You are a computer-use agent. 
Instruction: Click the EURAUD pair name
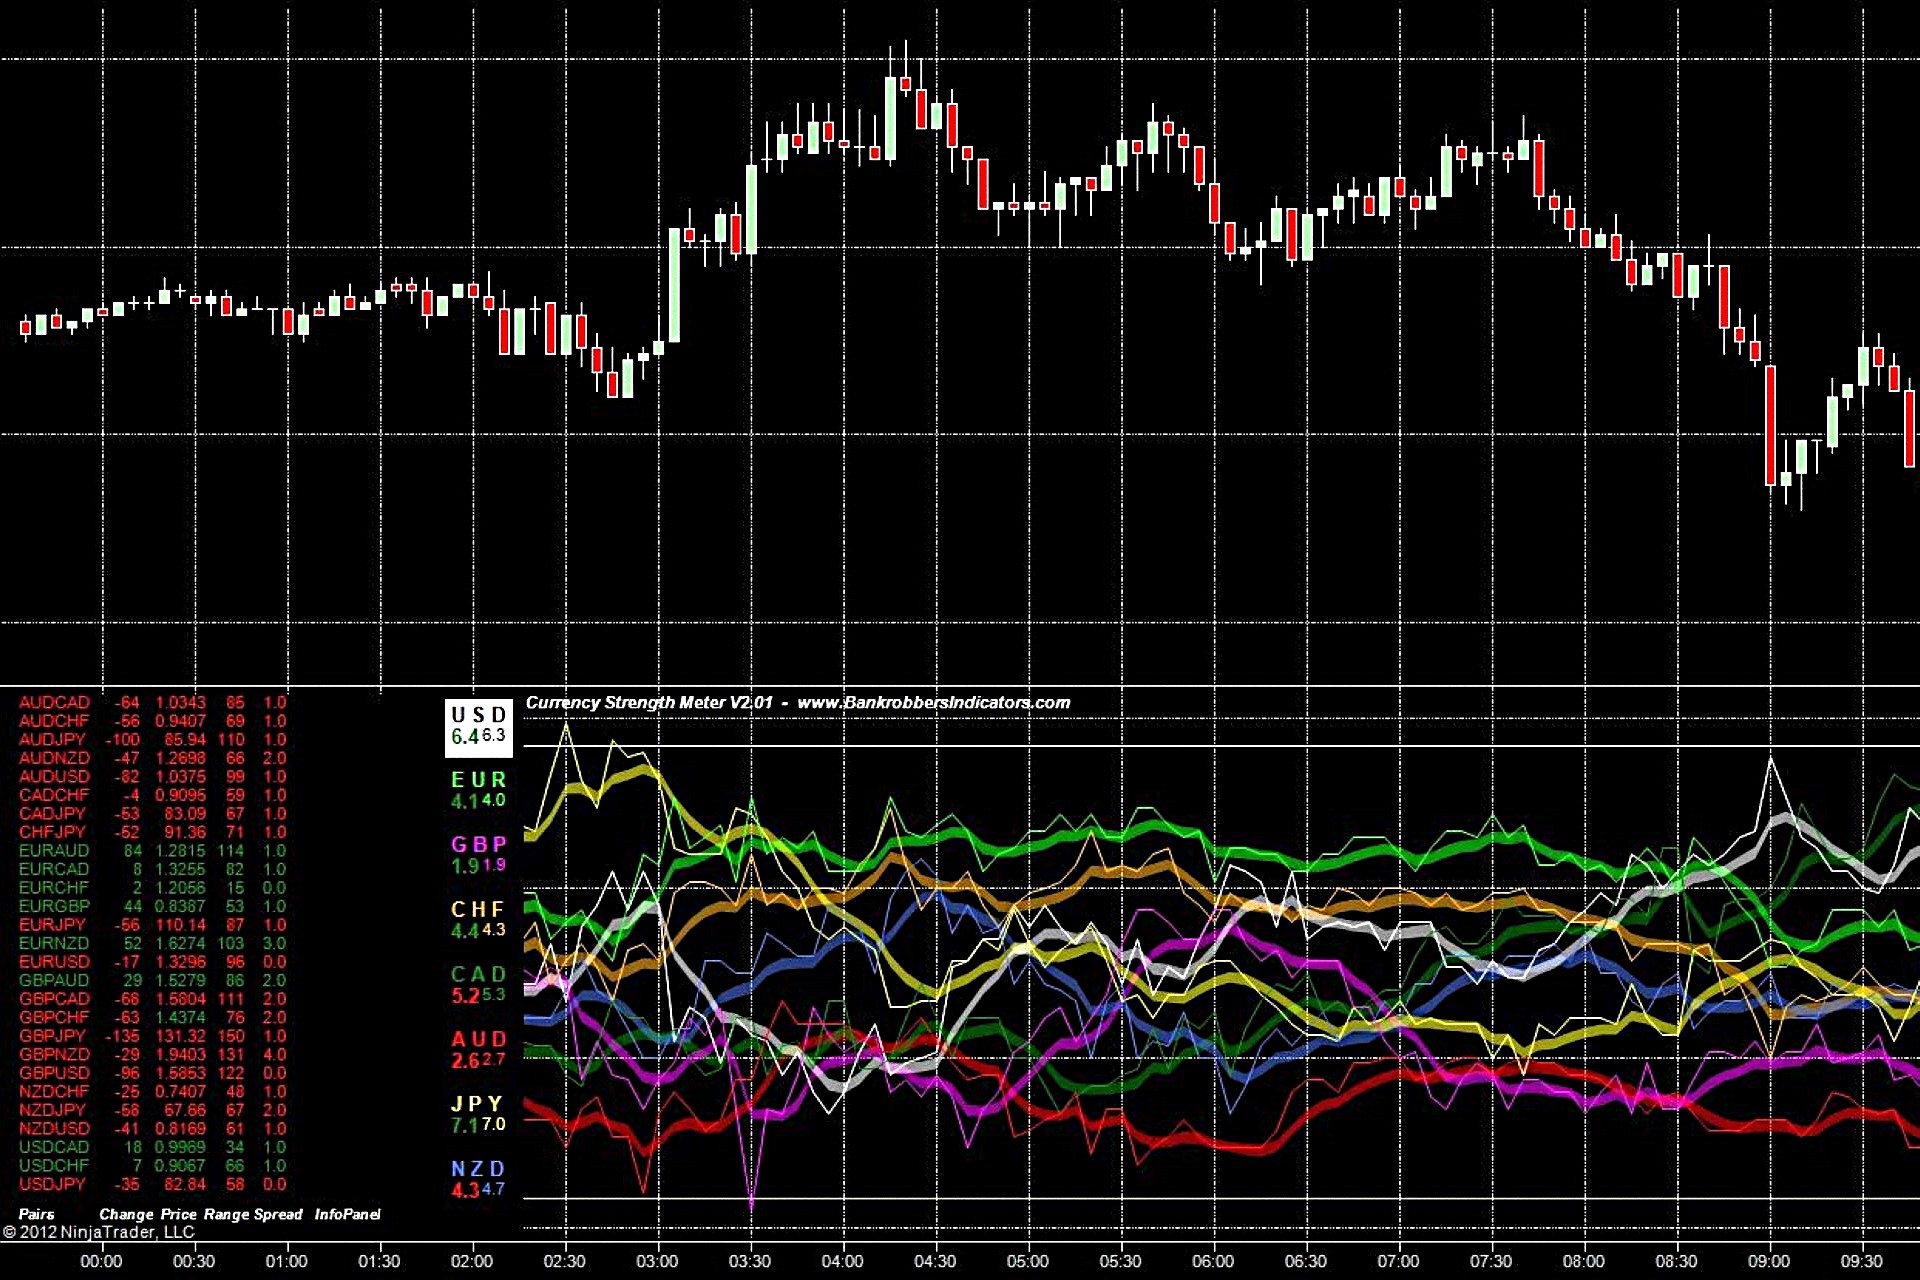click(x=54, y=851)
